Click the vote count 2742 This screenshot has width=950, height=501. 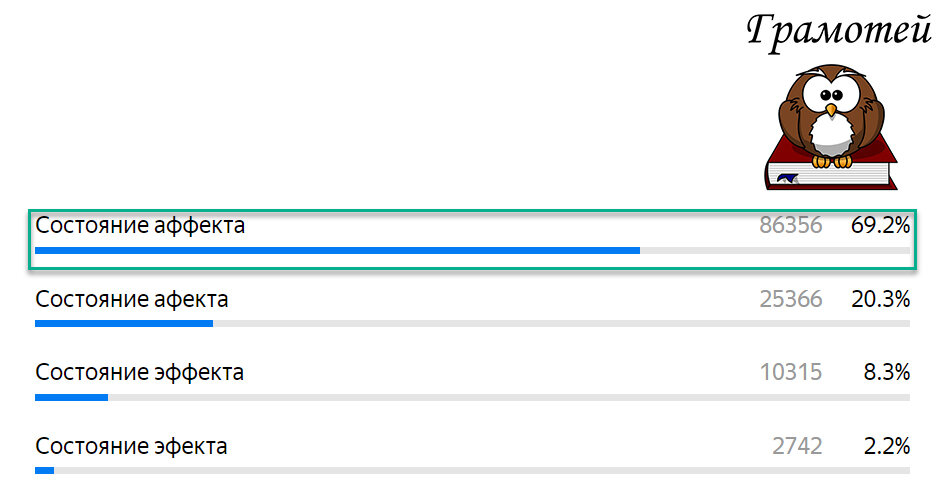[796, 446]
